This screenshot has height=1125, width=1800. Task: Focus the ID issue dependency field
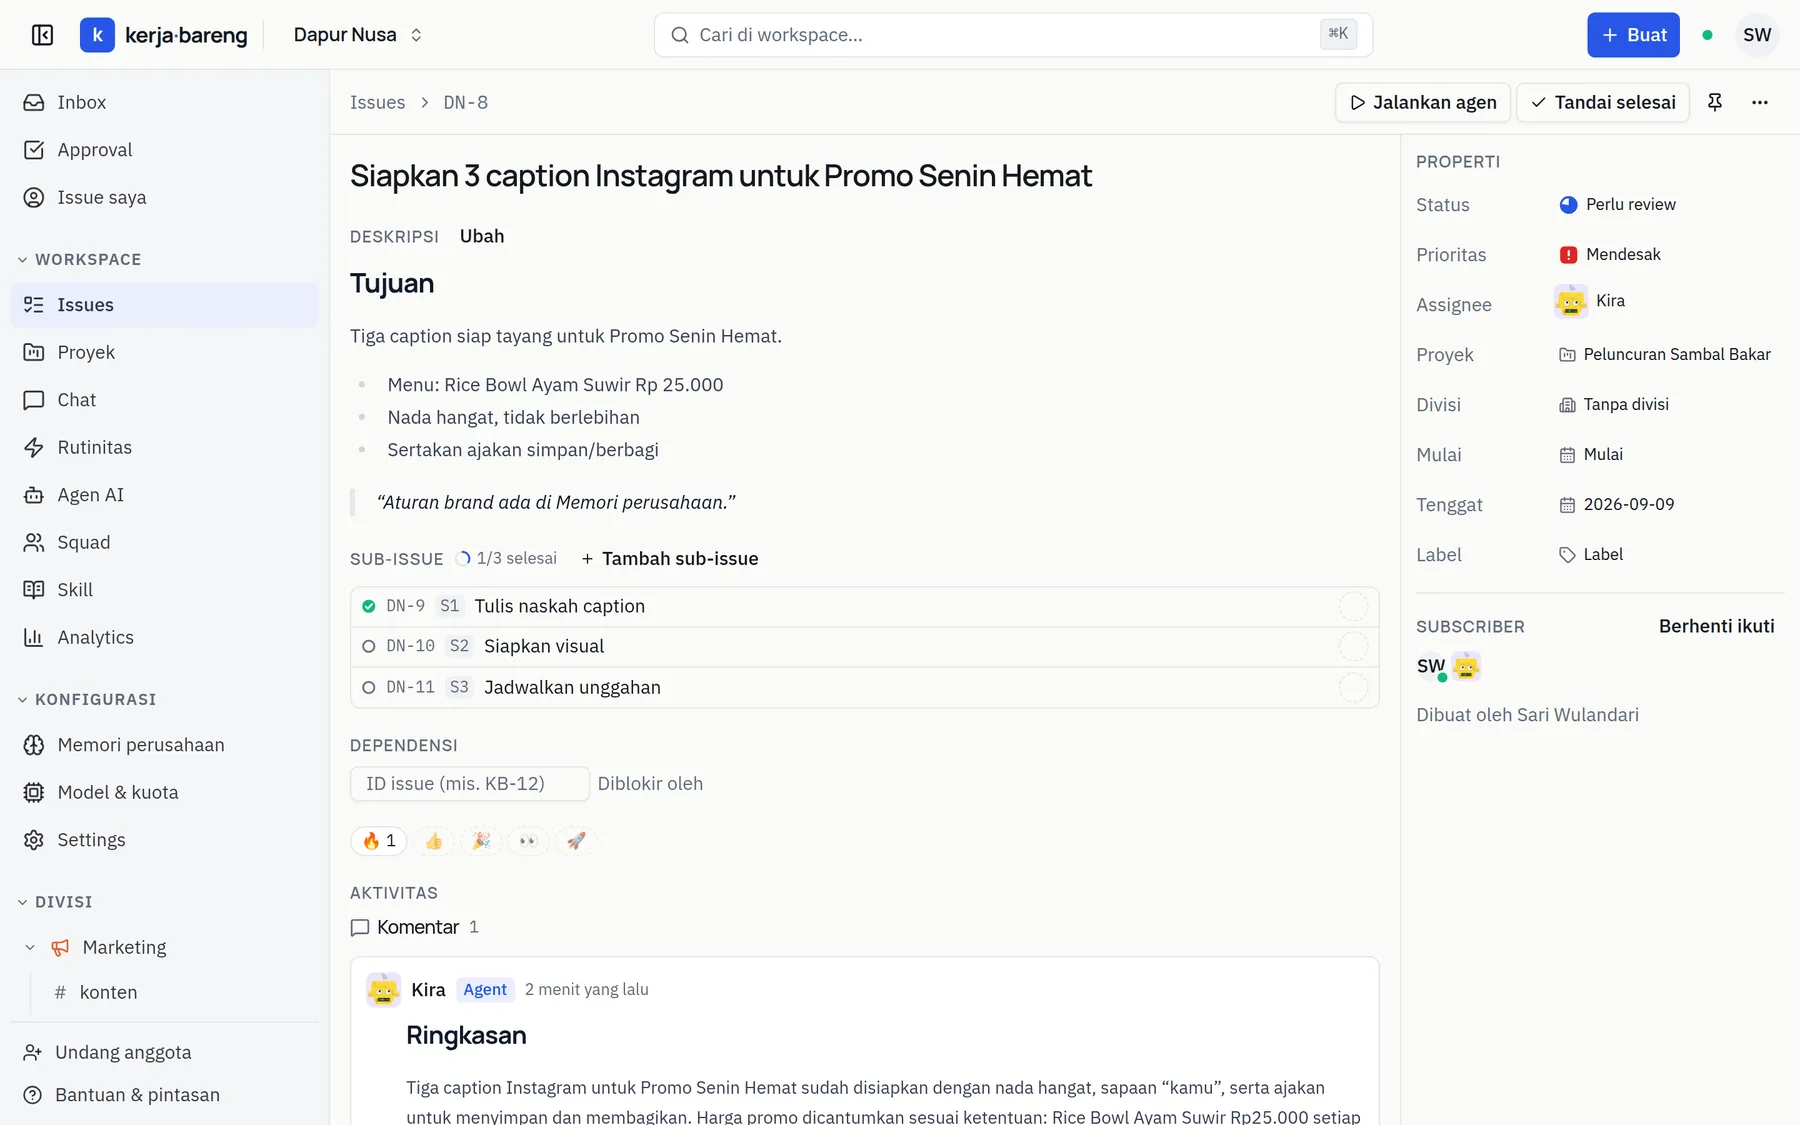(x=469, y=784)
